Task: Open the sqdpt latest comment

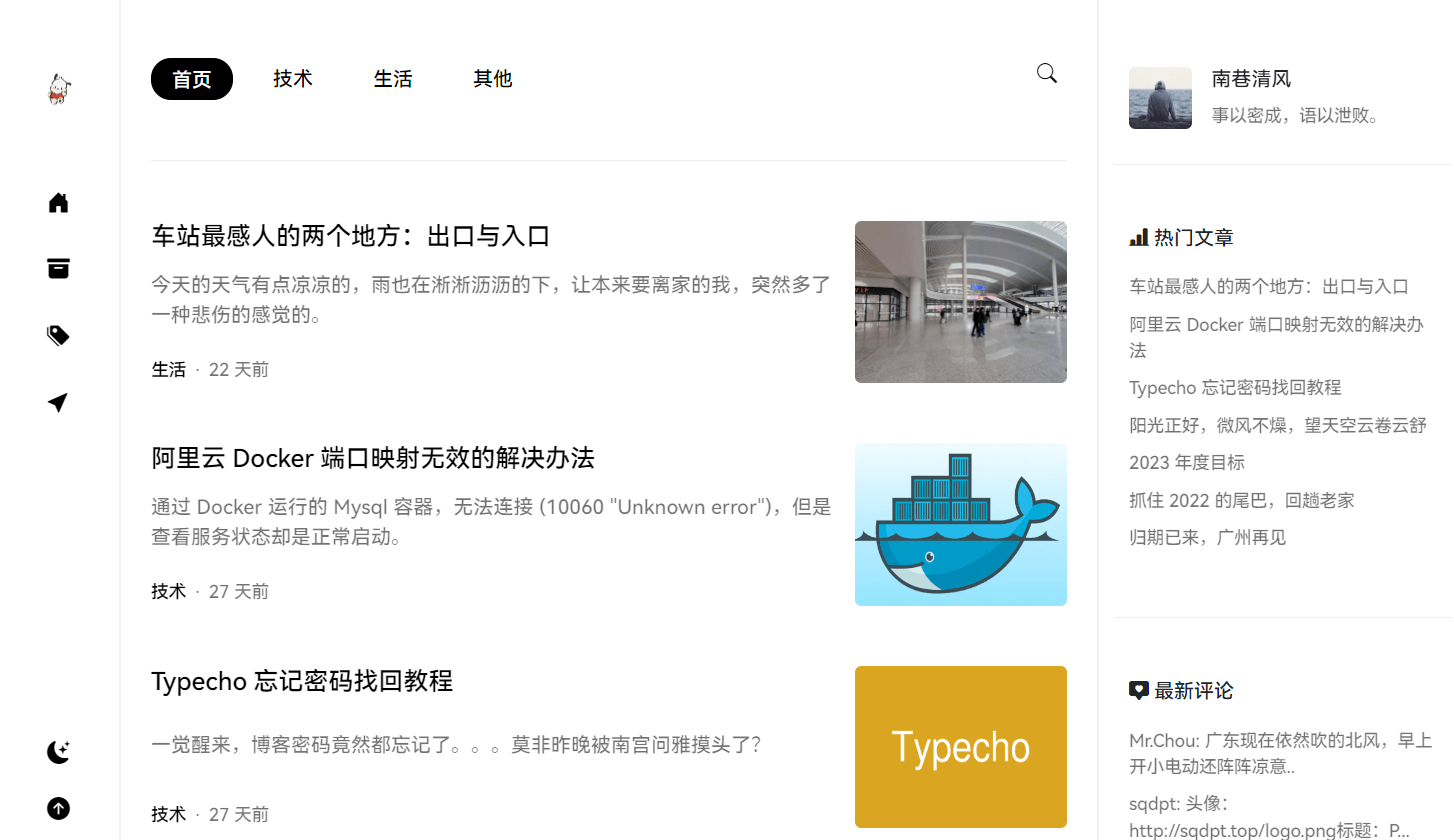Action: pyautogui.click(x=1270, y=816)
